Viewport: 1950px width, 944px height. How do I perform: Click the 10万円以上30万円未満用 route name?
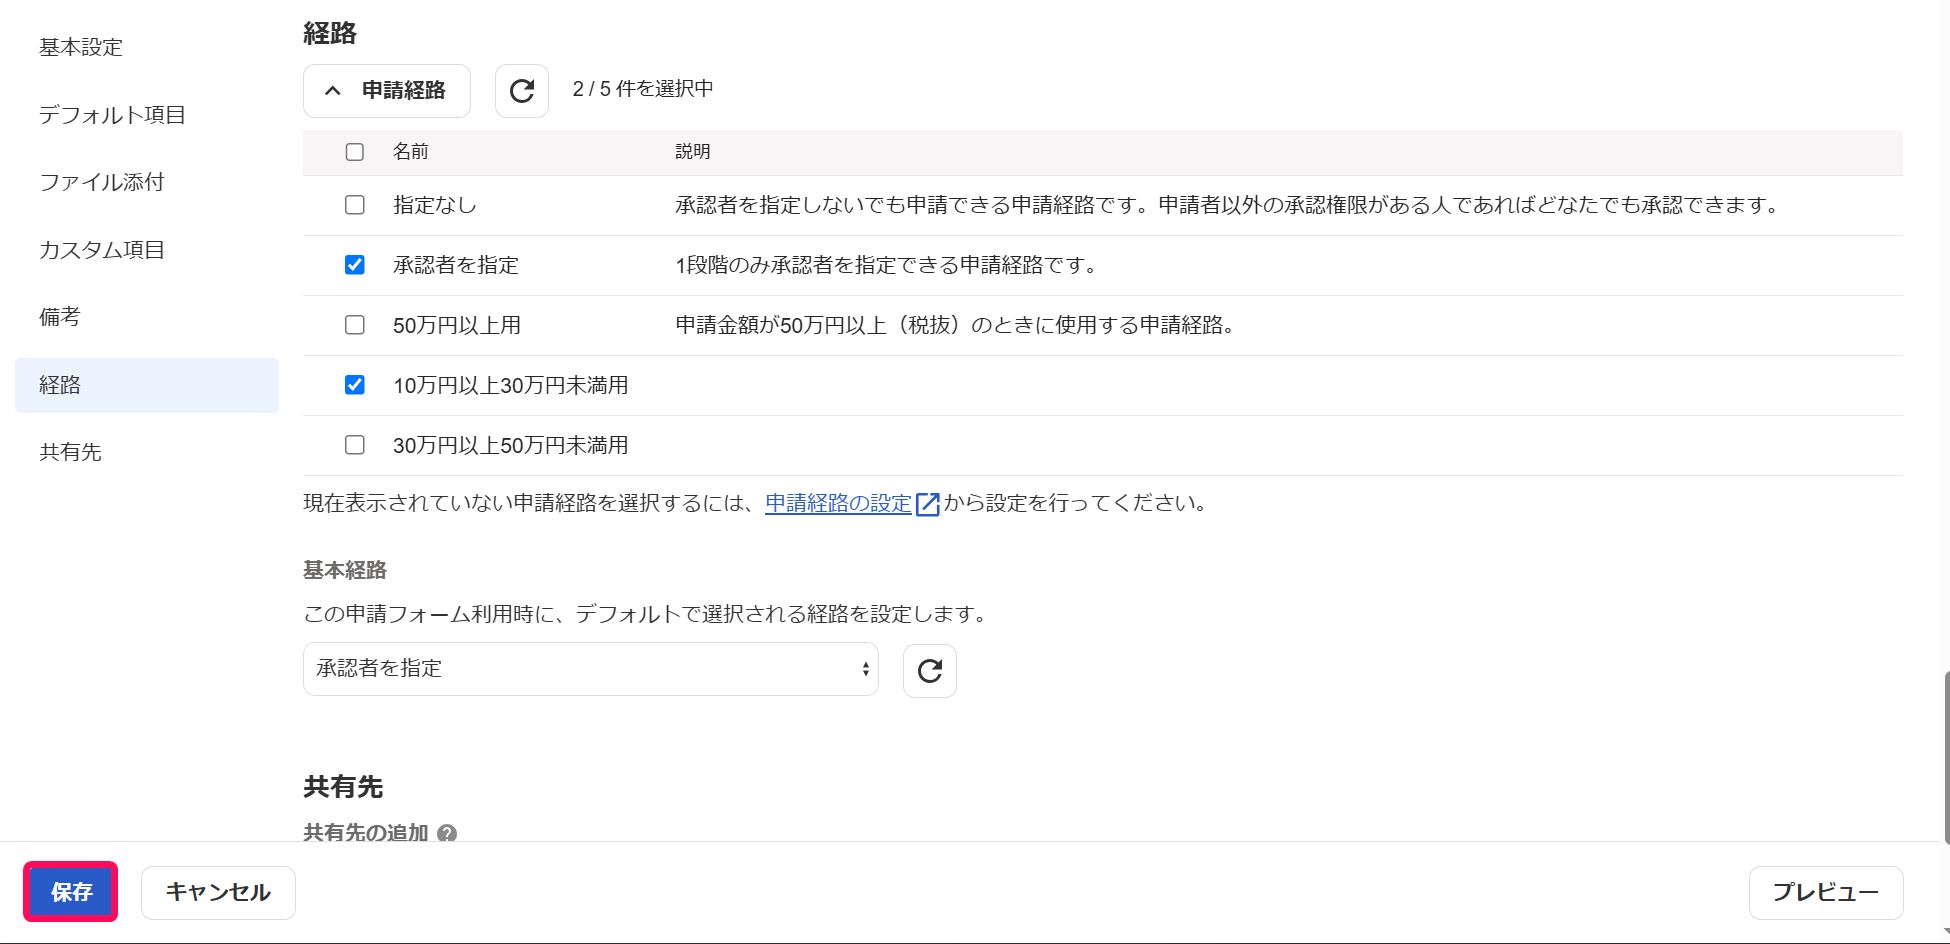(511, 385)
